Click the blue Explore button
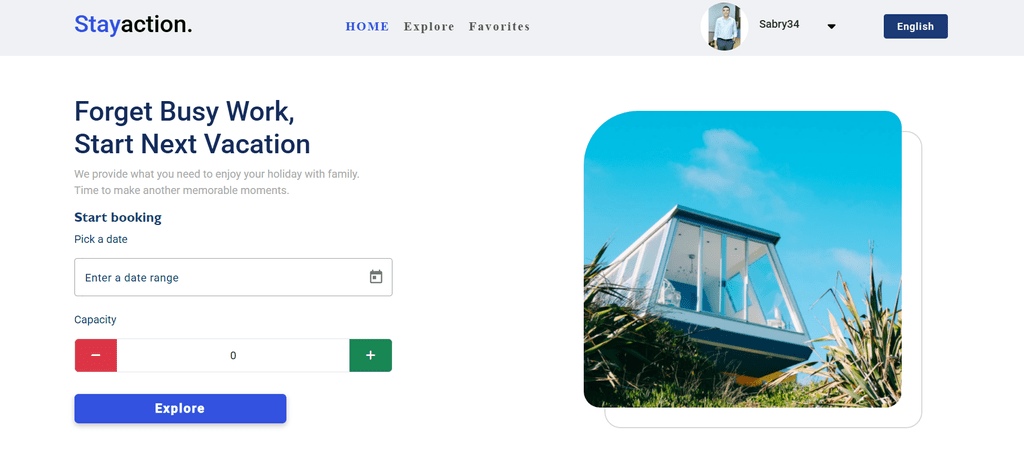1024x463 pixels. (180, 408)
